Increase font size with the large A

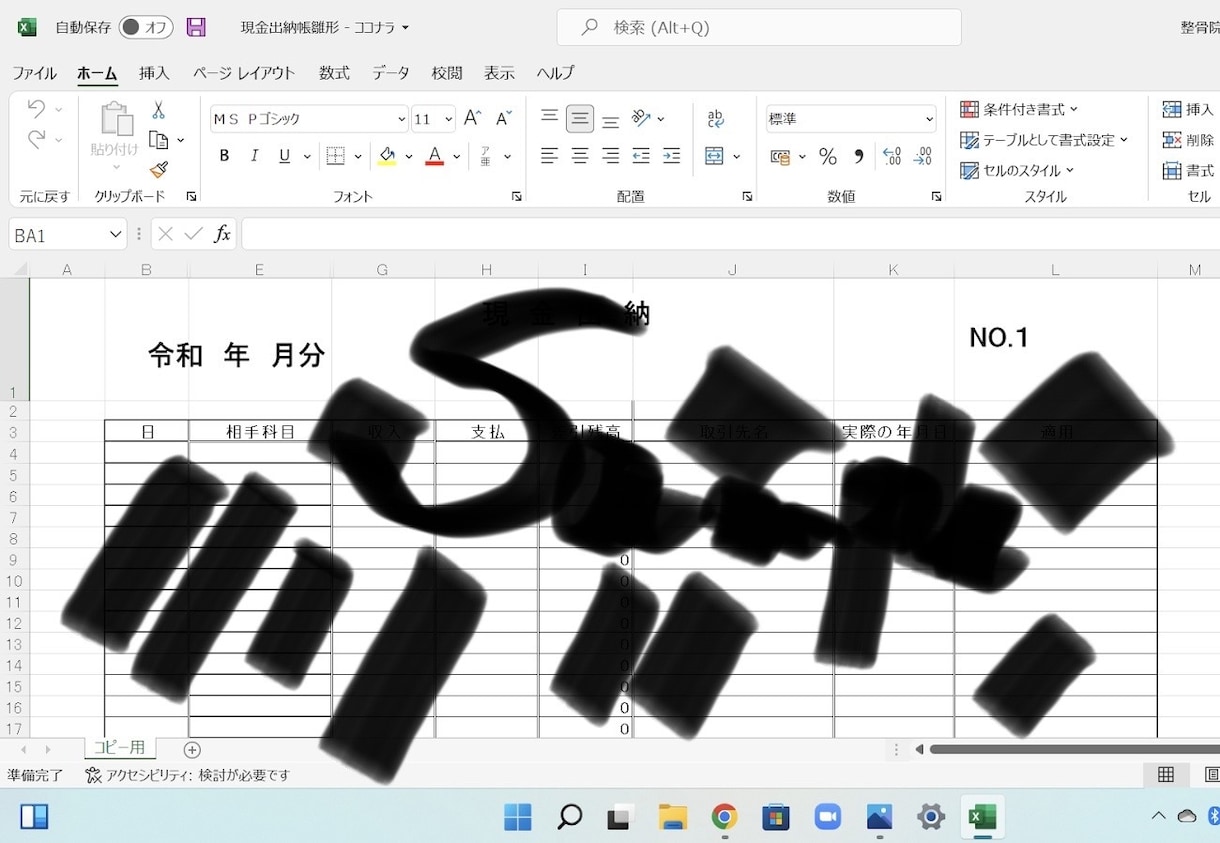coord(473,118)
